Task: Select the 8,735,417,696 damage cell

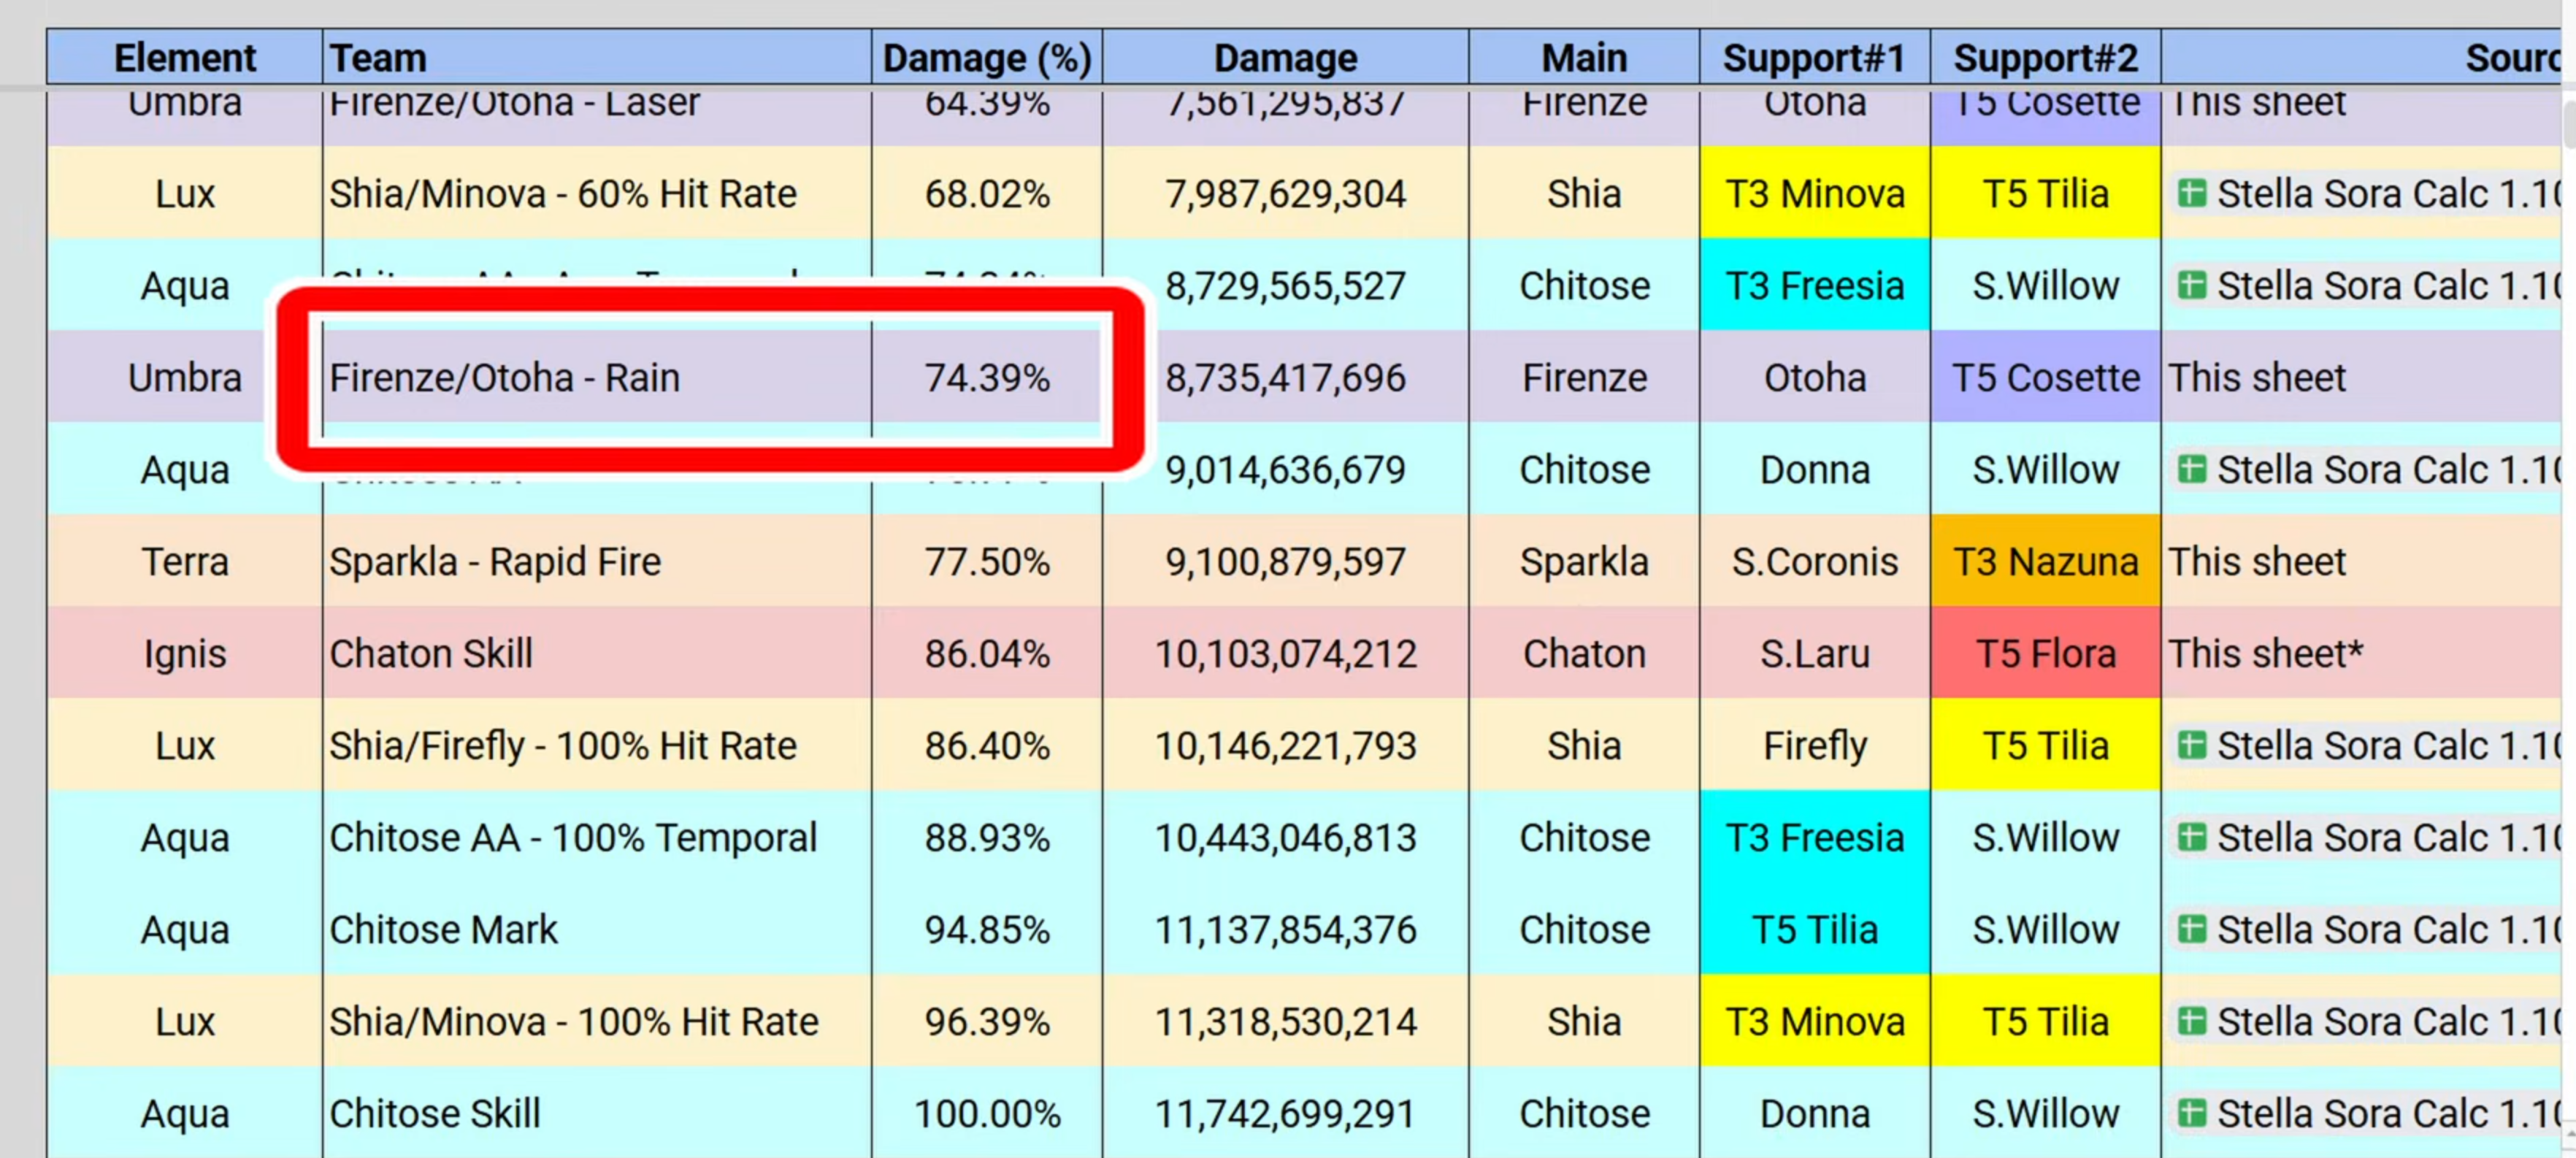Action: [x=1286, y=378]
